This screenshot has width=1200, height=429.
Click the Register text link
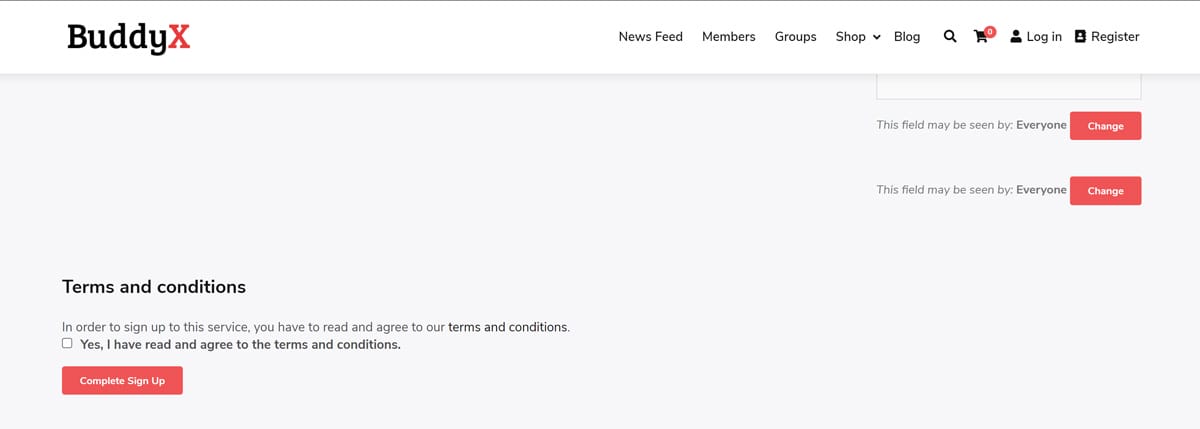1115,37
